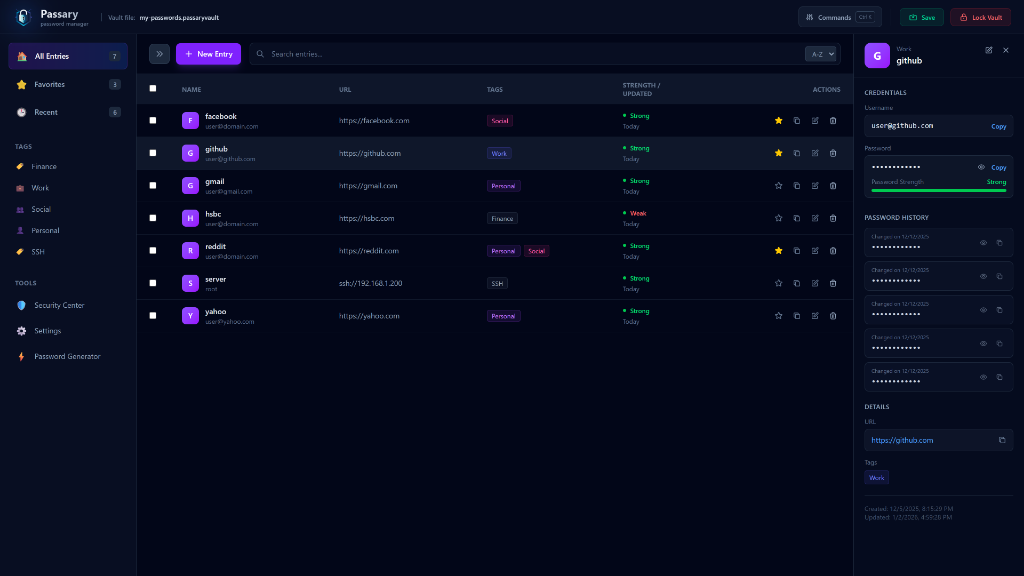Viewport: 1024px width, 576px height.
Task: Check the select-all checkbox in the table header
Action: tap(153, 88)
